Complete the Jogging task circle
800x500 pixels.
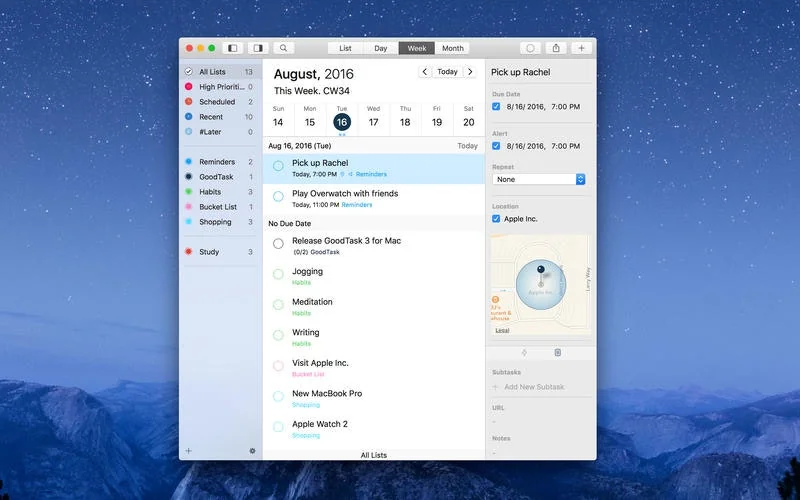278,274
